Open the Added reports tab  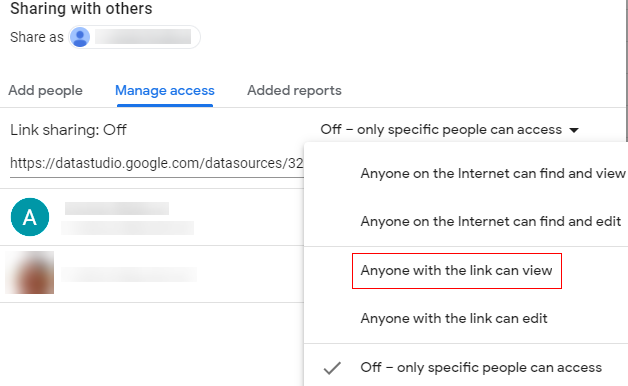(294, 90)
